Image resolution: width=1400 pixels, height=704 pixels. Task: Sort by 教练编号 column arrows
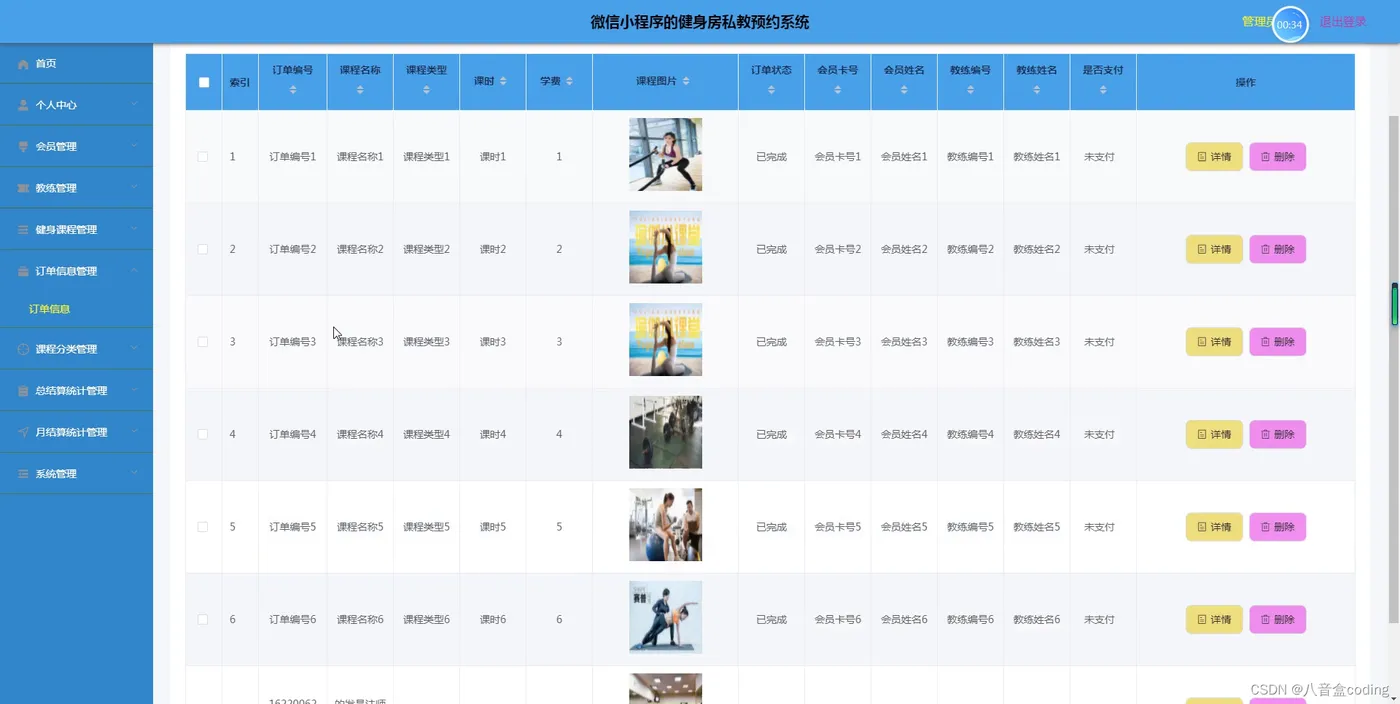(x=970, y=90)
